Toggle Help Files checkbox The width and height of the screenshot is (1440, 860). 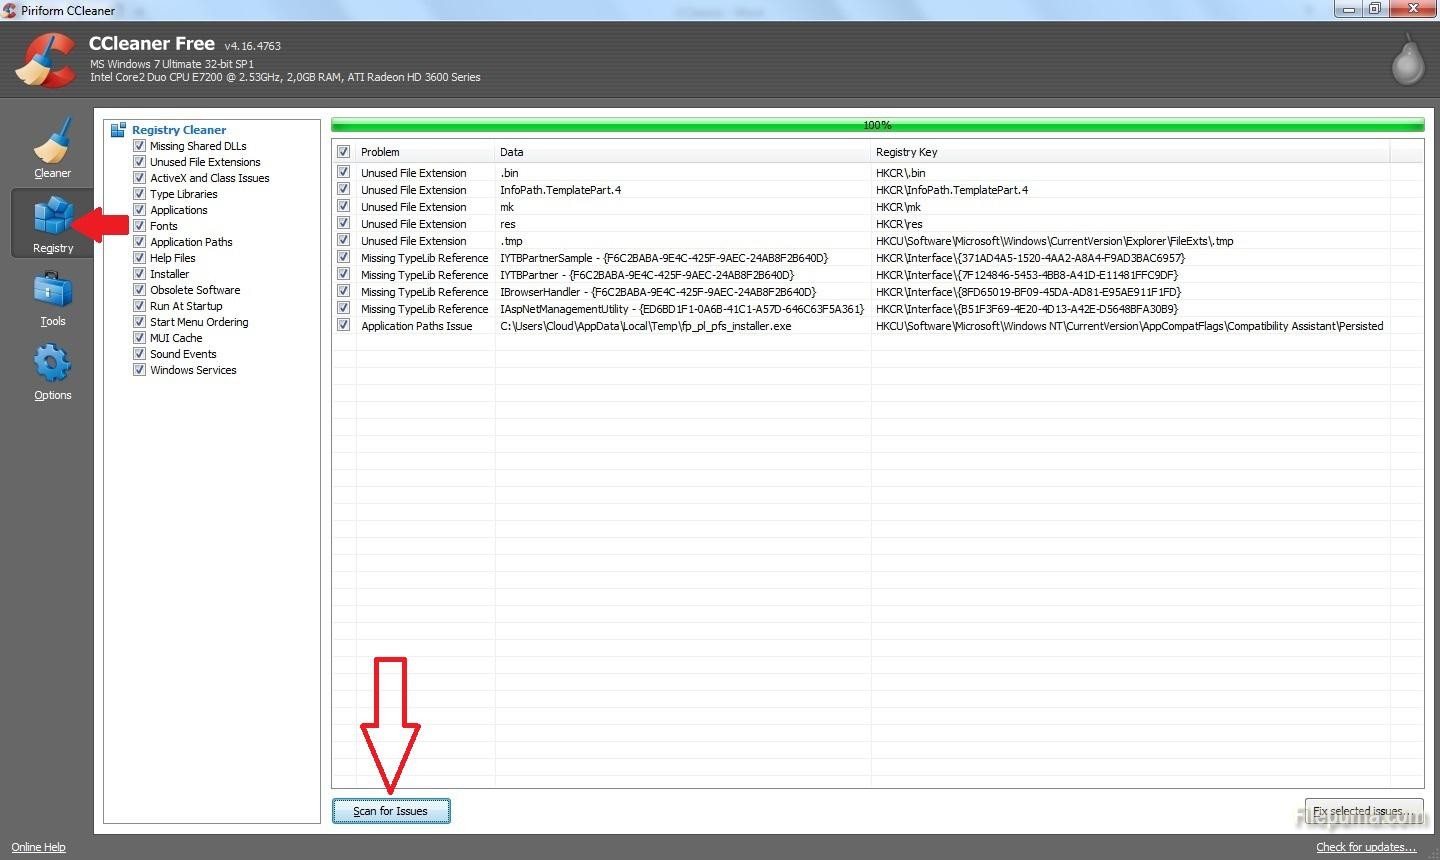pos(140,258)
